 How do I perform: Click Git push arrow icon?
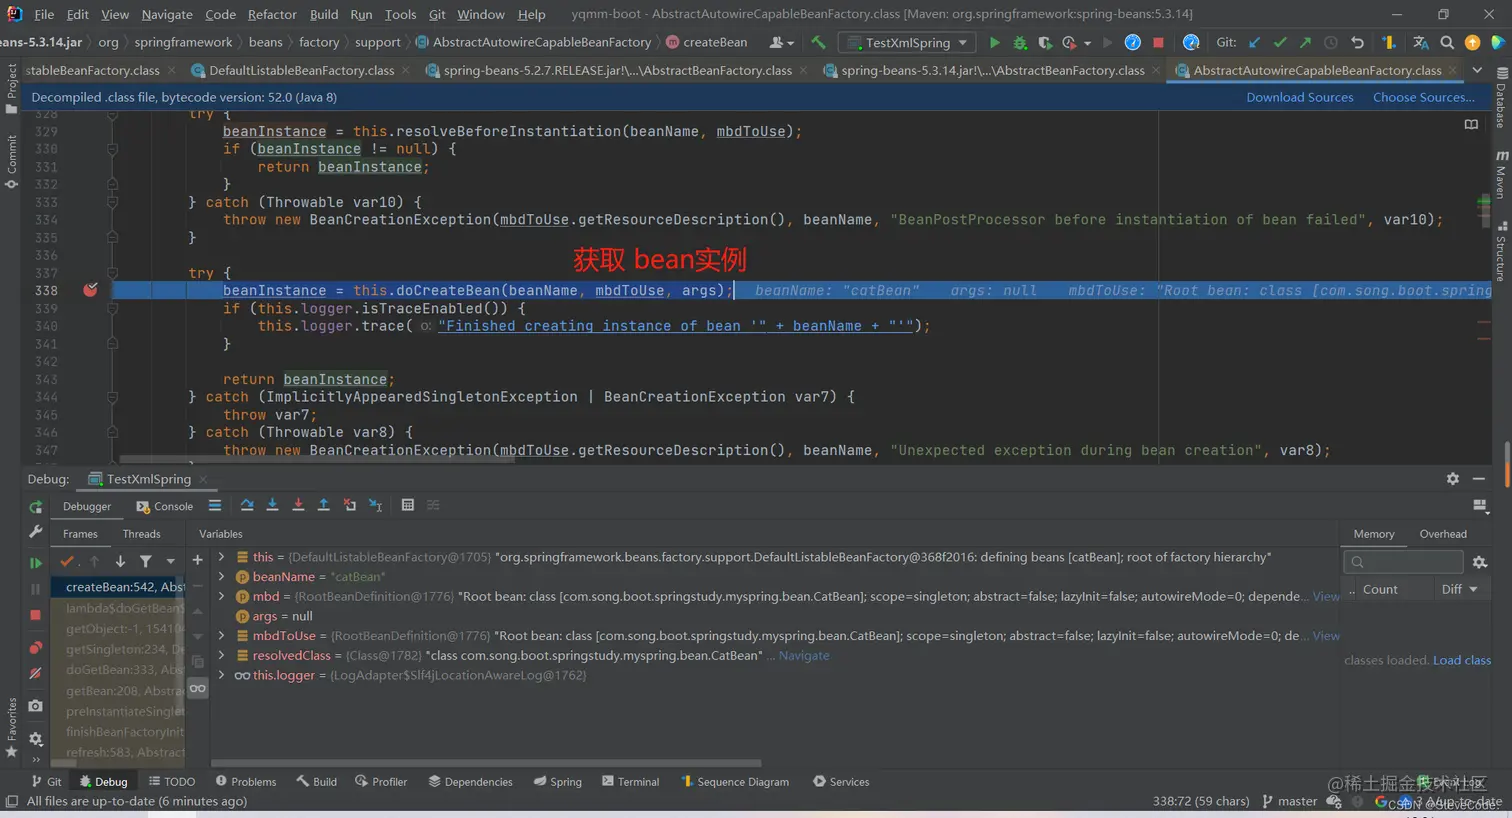1305,42
